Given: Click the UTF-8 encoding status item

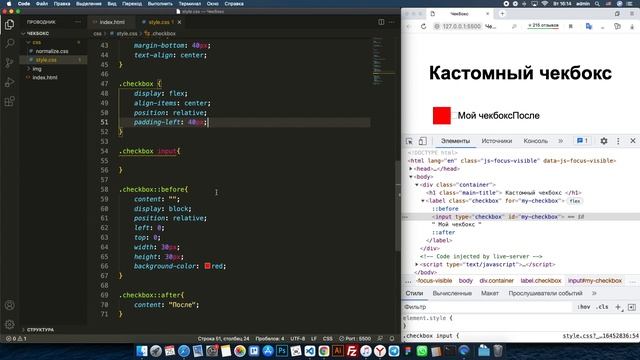Looking at the screenshot, I should 298,339.
